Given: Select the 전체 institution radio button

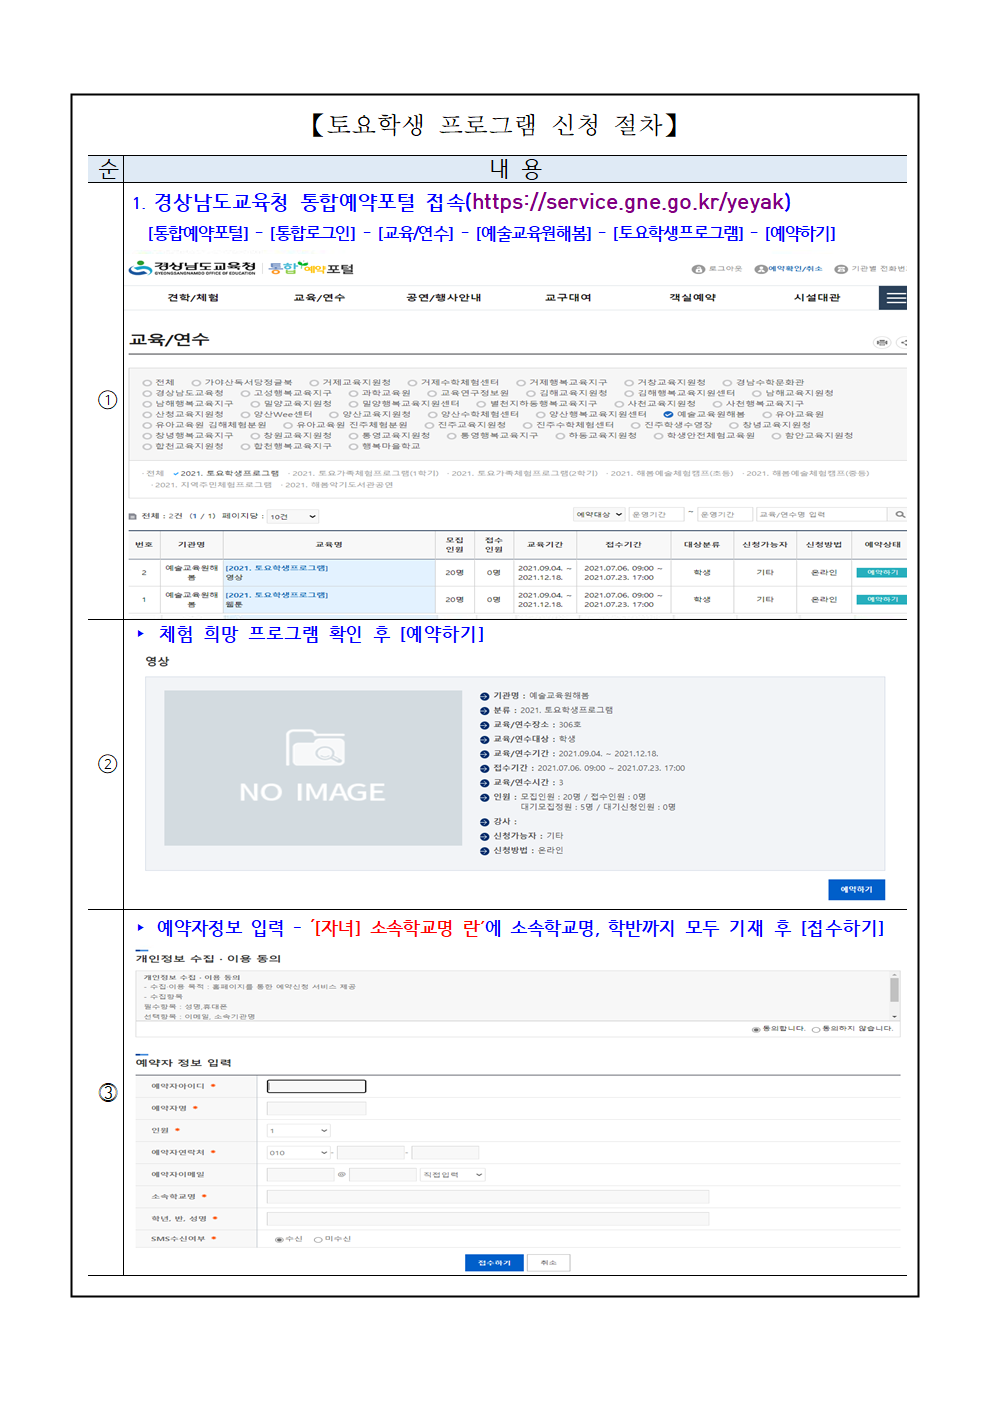Looking at the screenshot, I should click(x=147, y=383).
